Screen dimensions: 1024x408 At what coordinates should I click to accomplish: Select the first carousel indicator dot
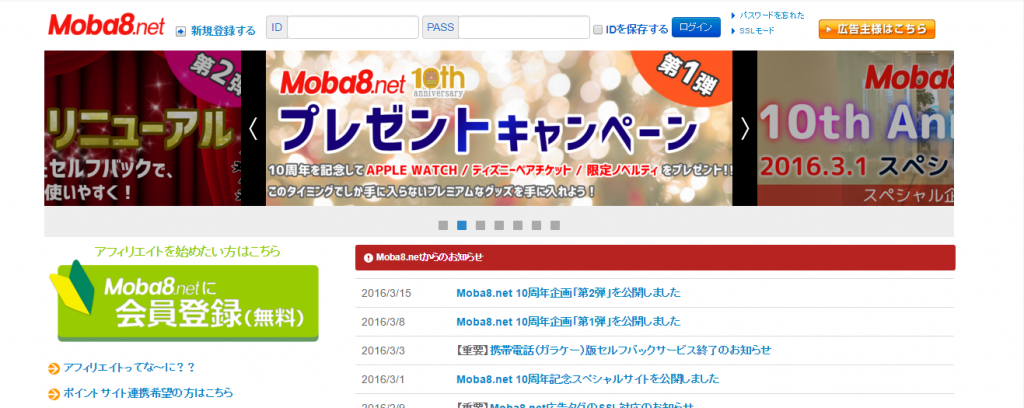click(443, 225)
